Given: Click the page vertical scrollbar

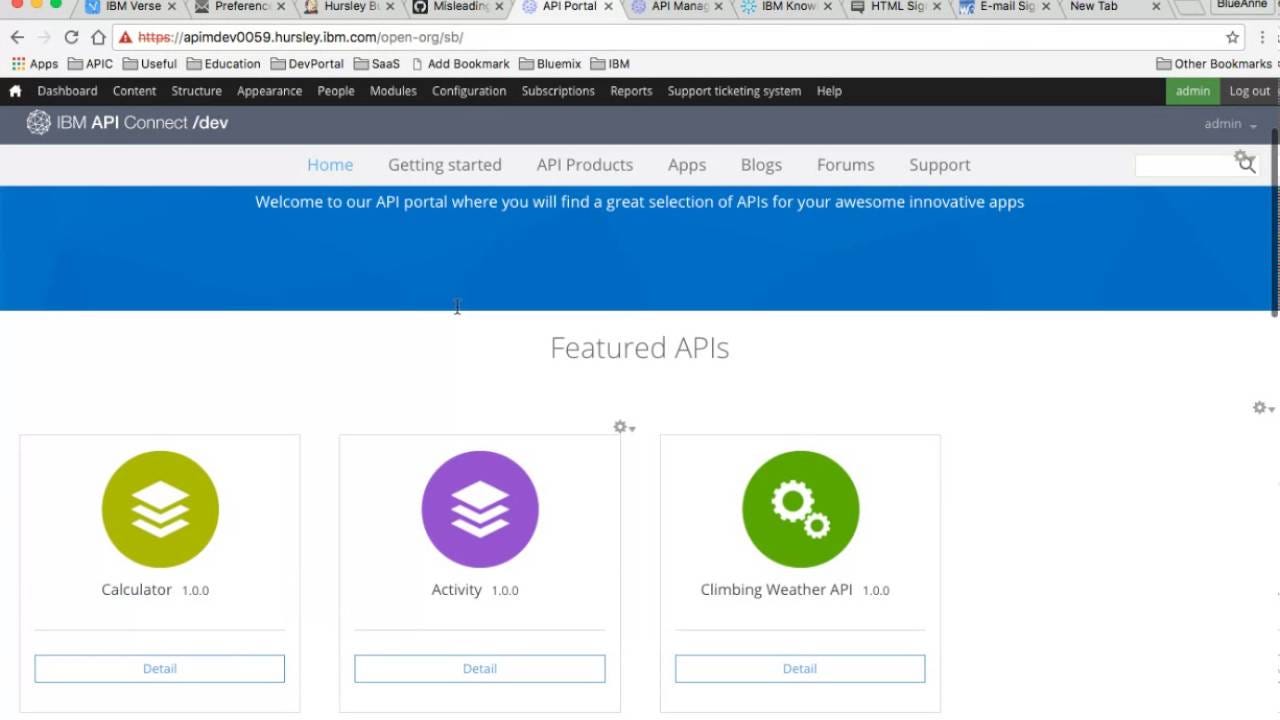Looking at the screenshot, I should point(1274,222).
